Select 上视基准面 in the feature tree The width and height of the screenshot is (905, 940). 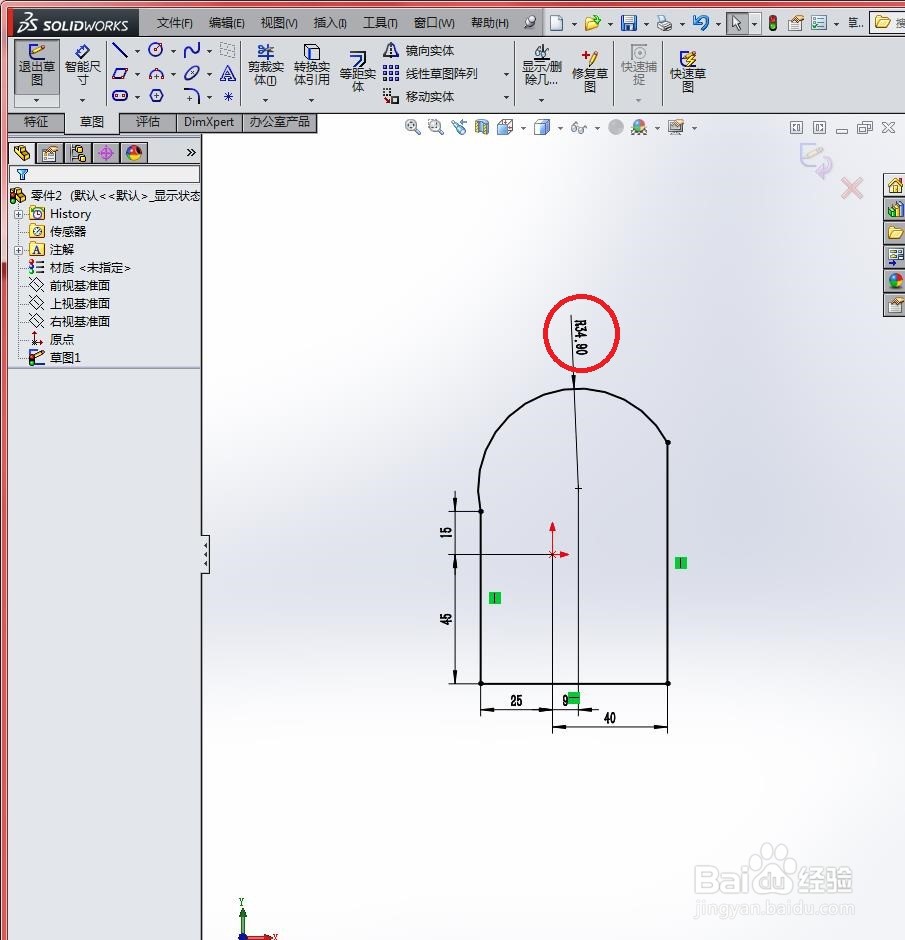[79, 303]
